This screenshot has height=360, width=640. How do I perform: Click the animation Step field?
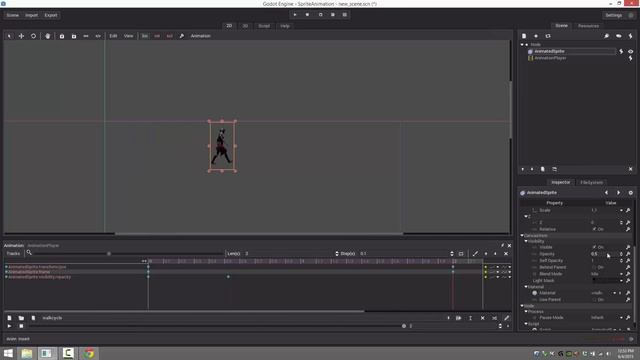coord(404,253)
